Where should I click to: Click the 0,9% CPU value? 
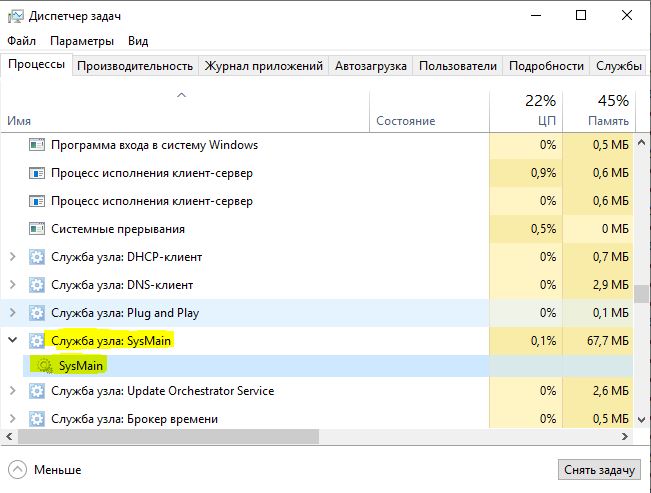tap(543, 173)
